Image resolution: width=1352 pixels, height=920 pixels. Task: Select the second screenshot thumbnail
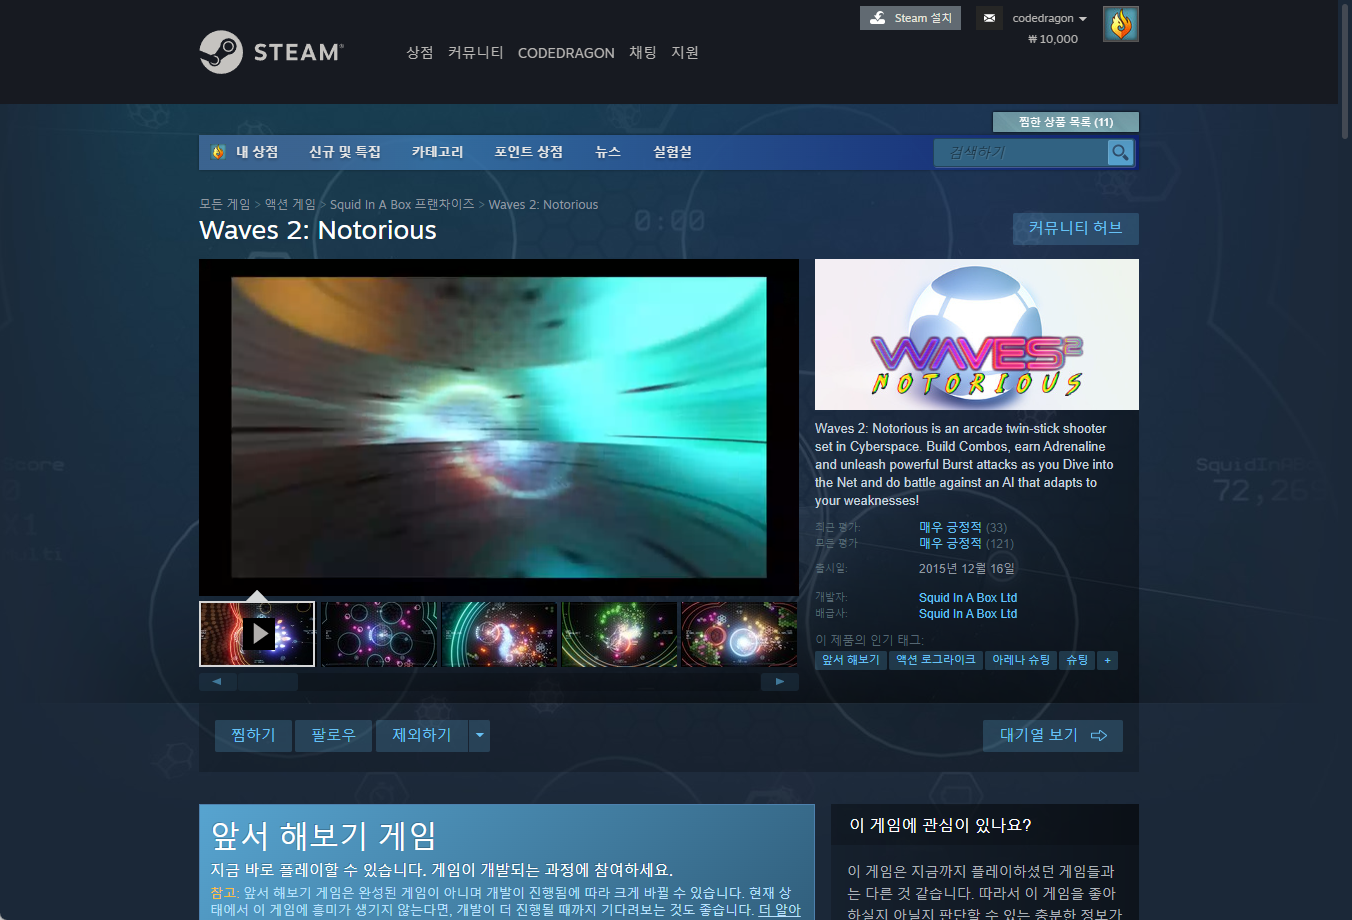pos(379,634)
